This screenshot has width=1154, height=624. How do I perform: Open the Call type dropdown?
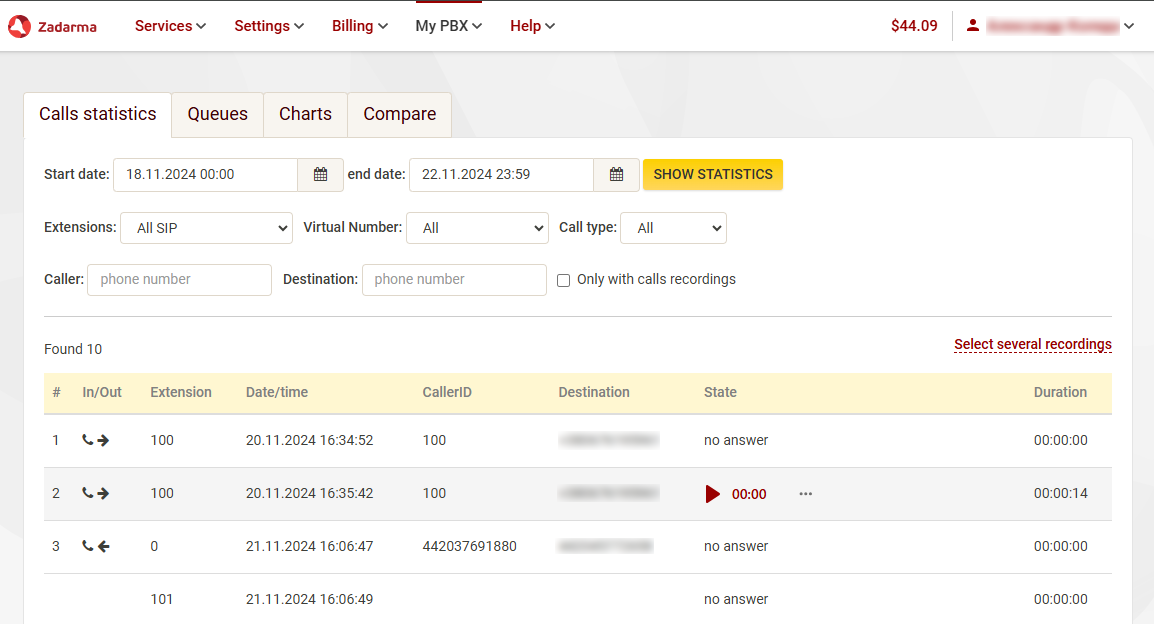point(673,228)
